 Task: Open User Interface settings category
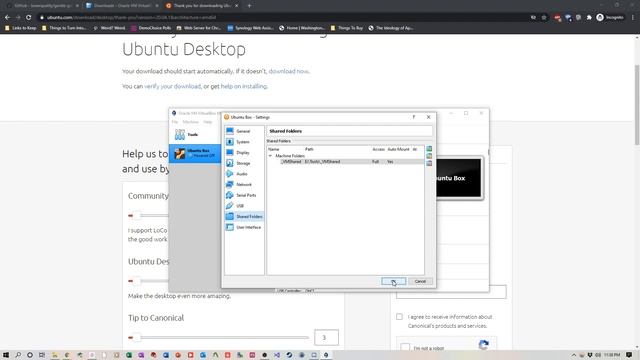coord(244,227)
